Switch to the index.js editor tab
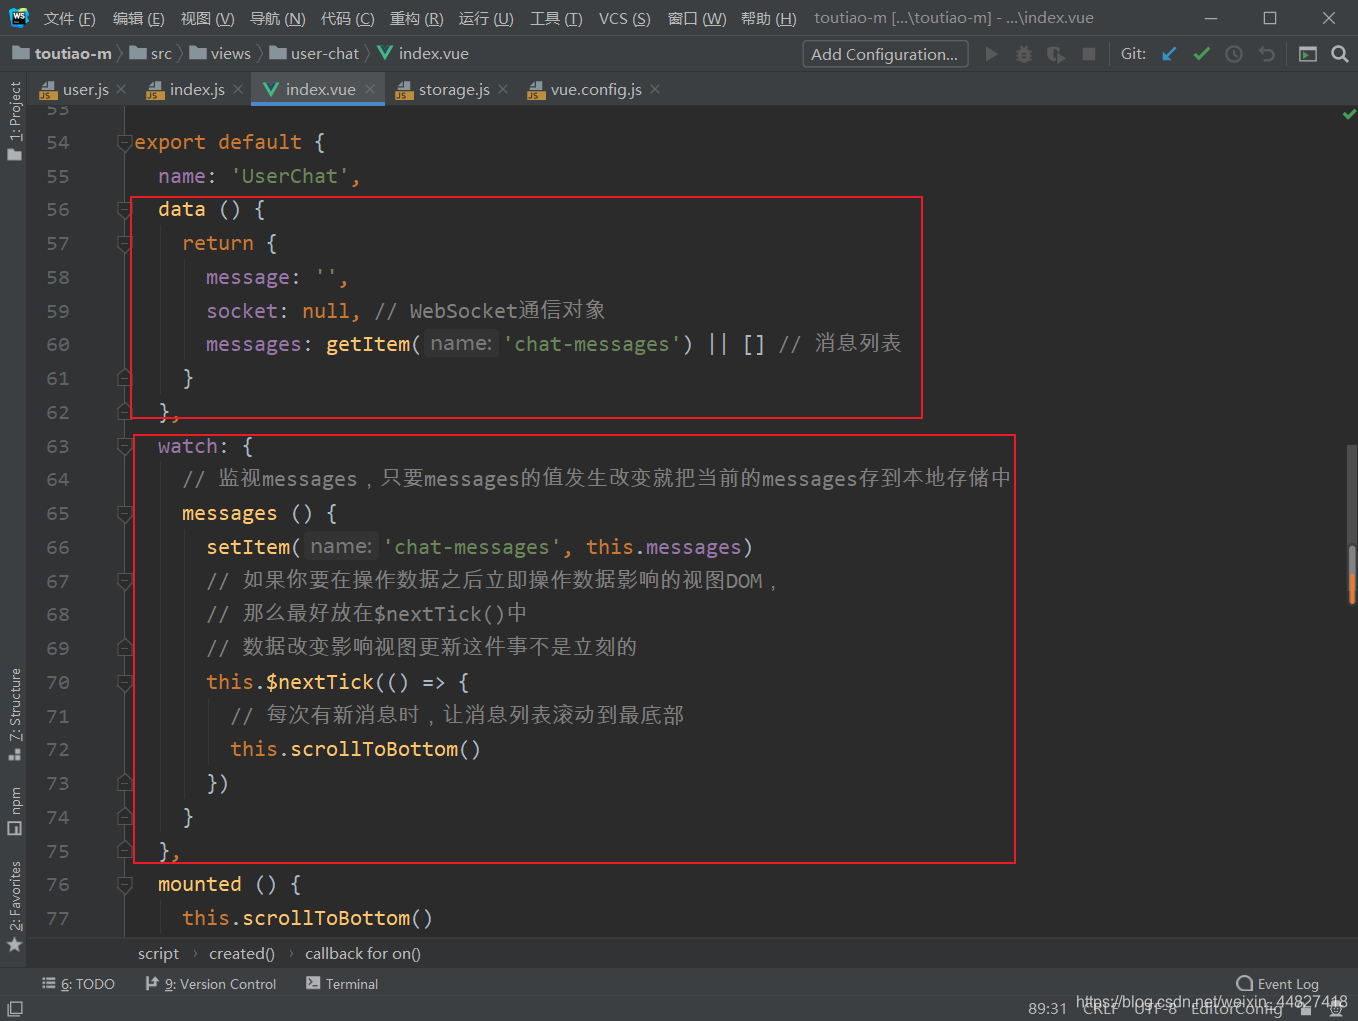 pos(196,89)
